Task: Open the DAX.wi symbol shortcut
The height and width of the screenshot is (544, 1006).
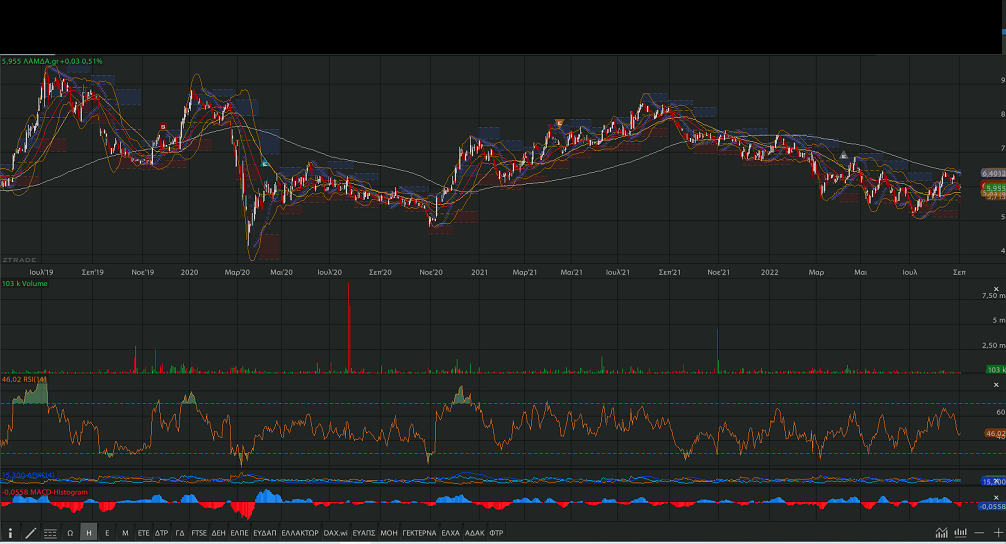Action: click(x=336, y=533)
